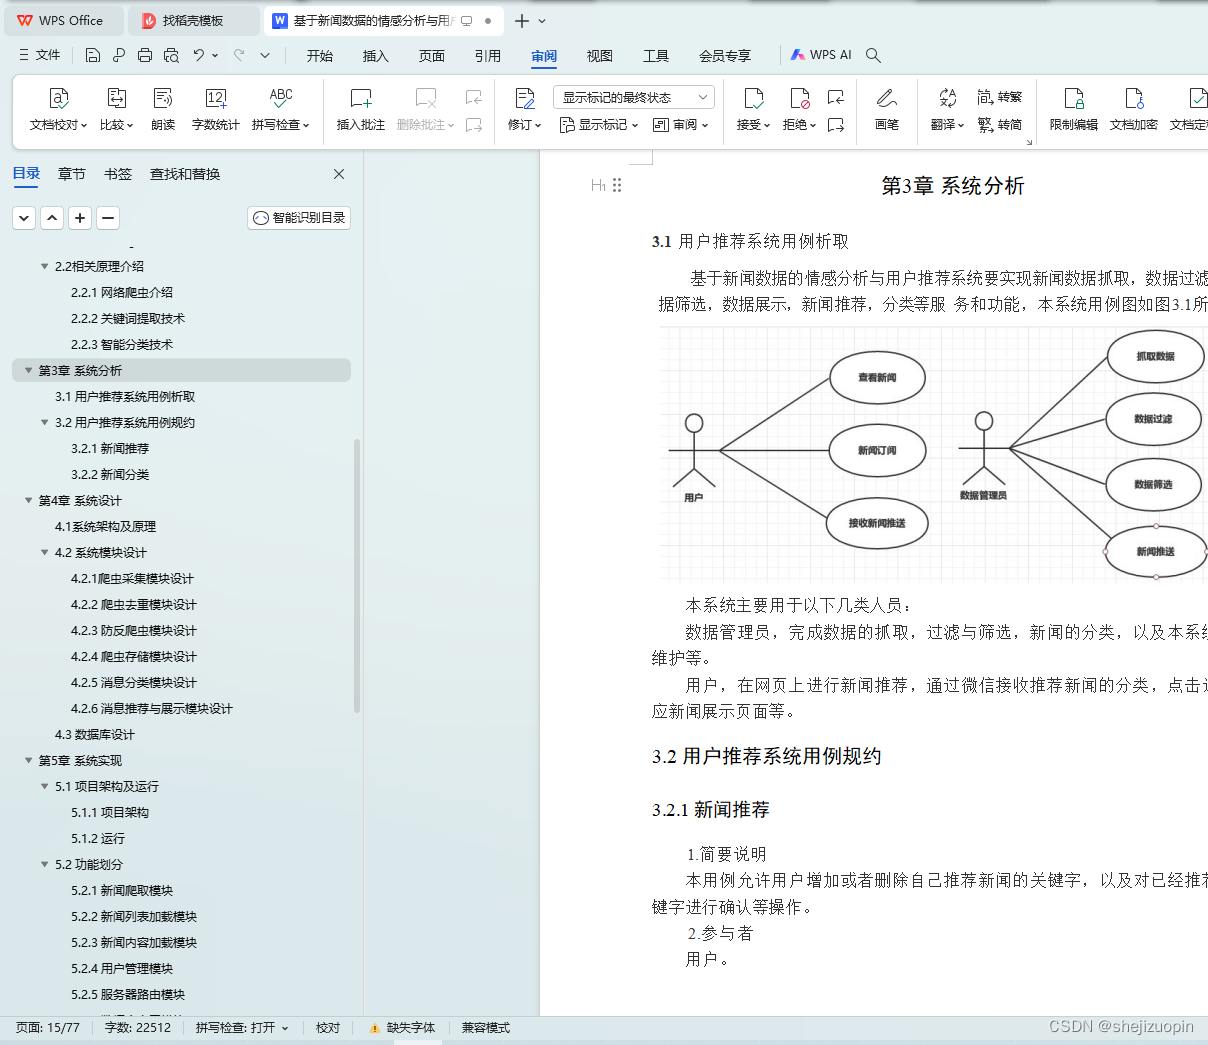
Task: Switch to the WPS Office home tab
Action: (x=62, y=20)
